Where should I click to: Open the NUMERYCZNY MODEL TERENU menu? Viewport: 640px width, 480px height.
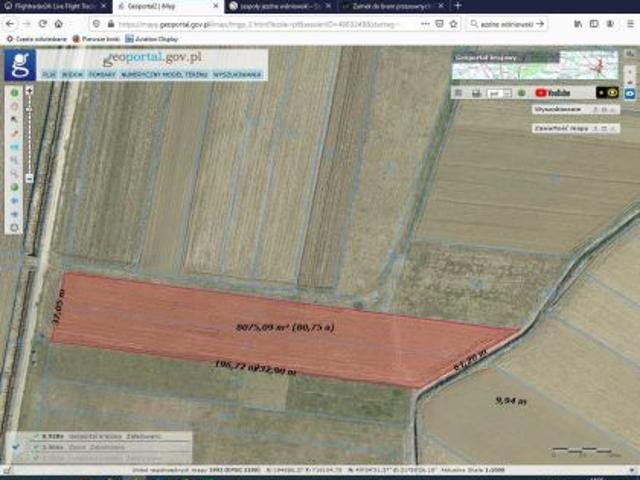click(x=164, y=75)
